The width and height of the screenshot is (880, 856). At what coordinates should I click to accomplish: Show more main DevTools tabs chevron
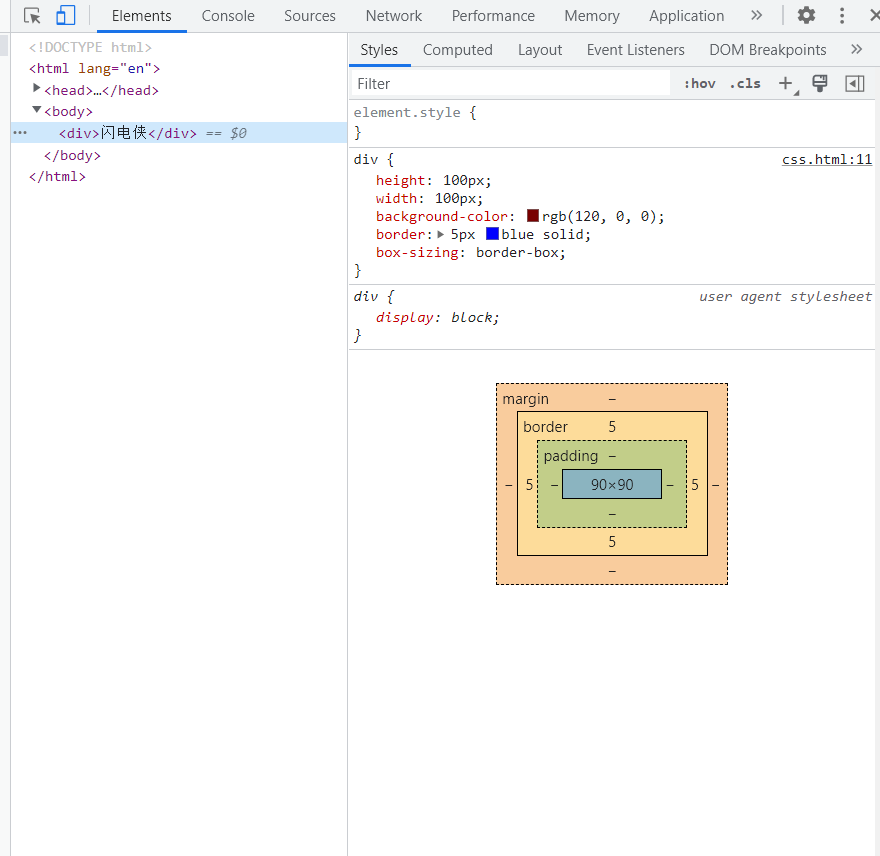tap(757, 15)
